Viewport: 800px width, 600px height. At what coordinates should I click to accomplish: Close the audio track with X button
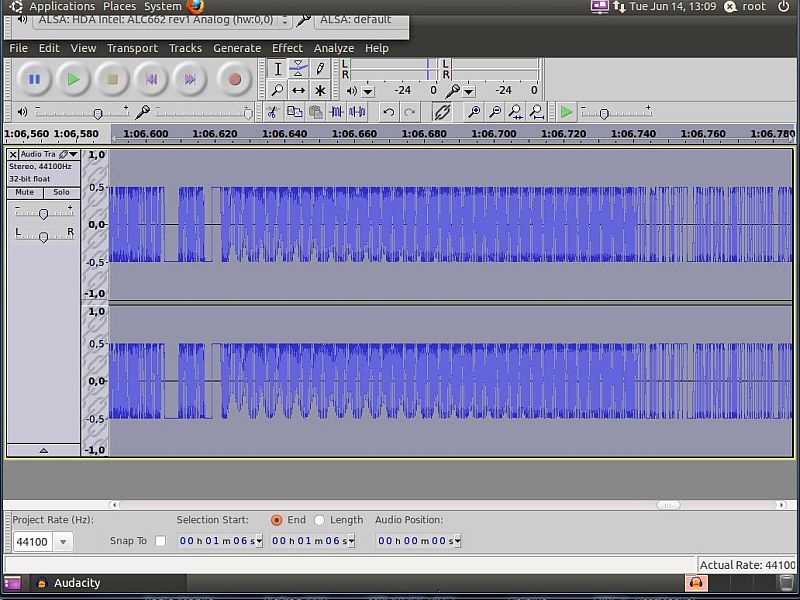(13, 154)
